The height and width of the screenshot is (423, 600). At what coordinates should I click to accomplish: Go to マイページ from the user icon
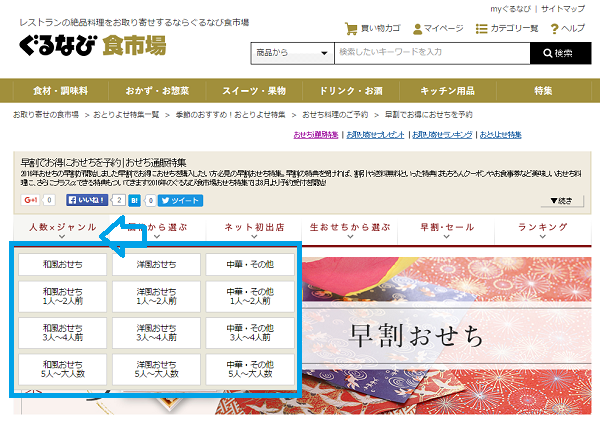[x=438, y=28]
